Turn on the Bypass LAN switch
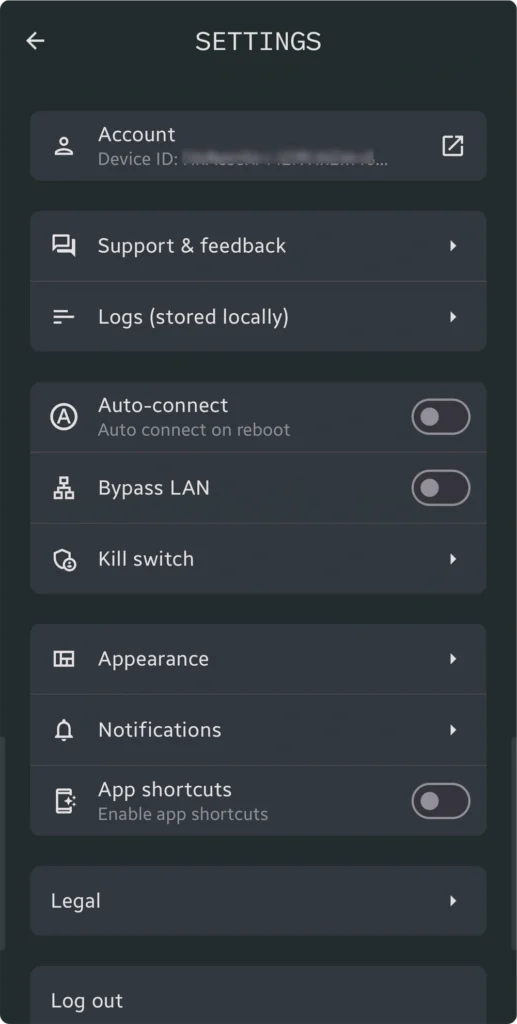517x1024 pixels. point(441,488)
